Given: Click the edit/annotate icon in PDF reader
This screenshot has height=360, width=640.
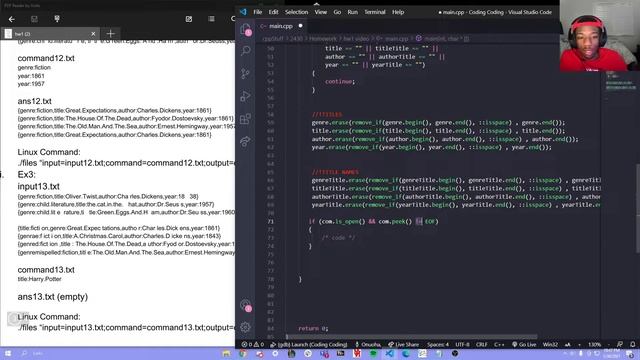Looking at the screenshot, I should click(x=189, y=19).
